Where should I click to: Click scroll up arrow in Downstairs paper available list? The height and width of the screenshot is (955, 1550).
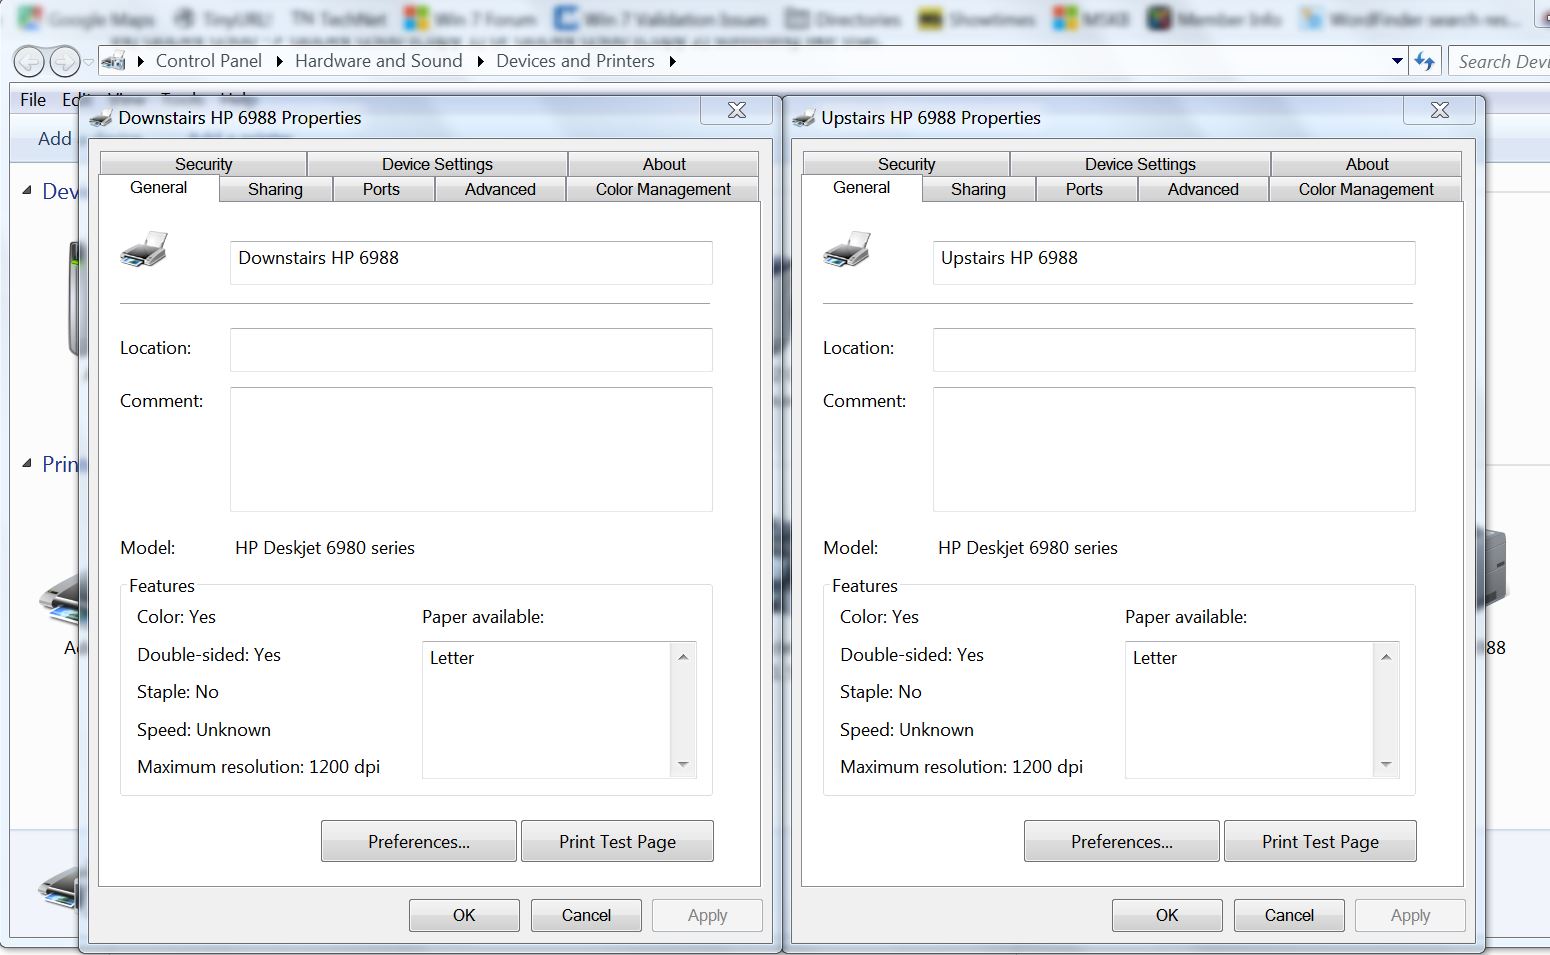click(683, 657)
